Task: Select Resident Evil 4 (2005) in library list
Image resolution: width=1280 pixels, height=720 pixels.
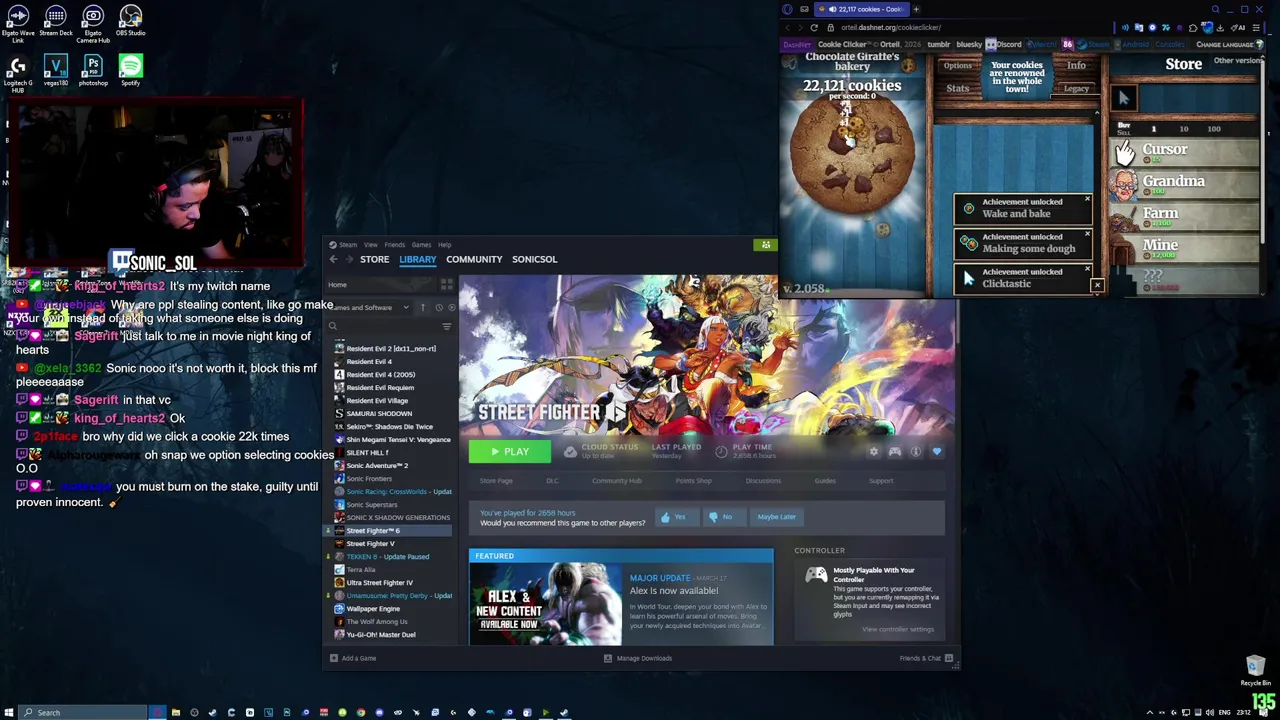Action: pyautogui.click(x=380, y=374)
